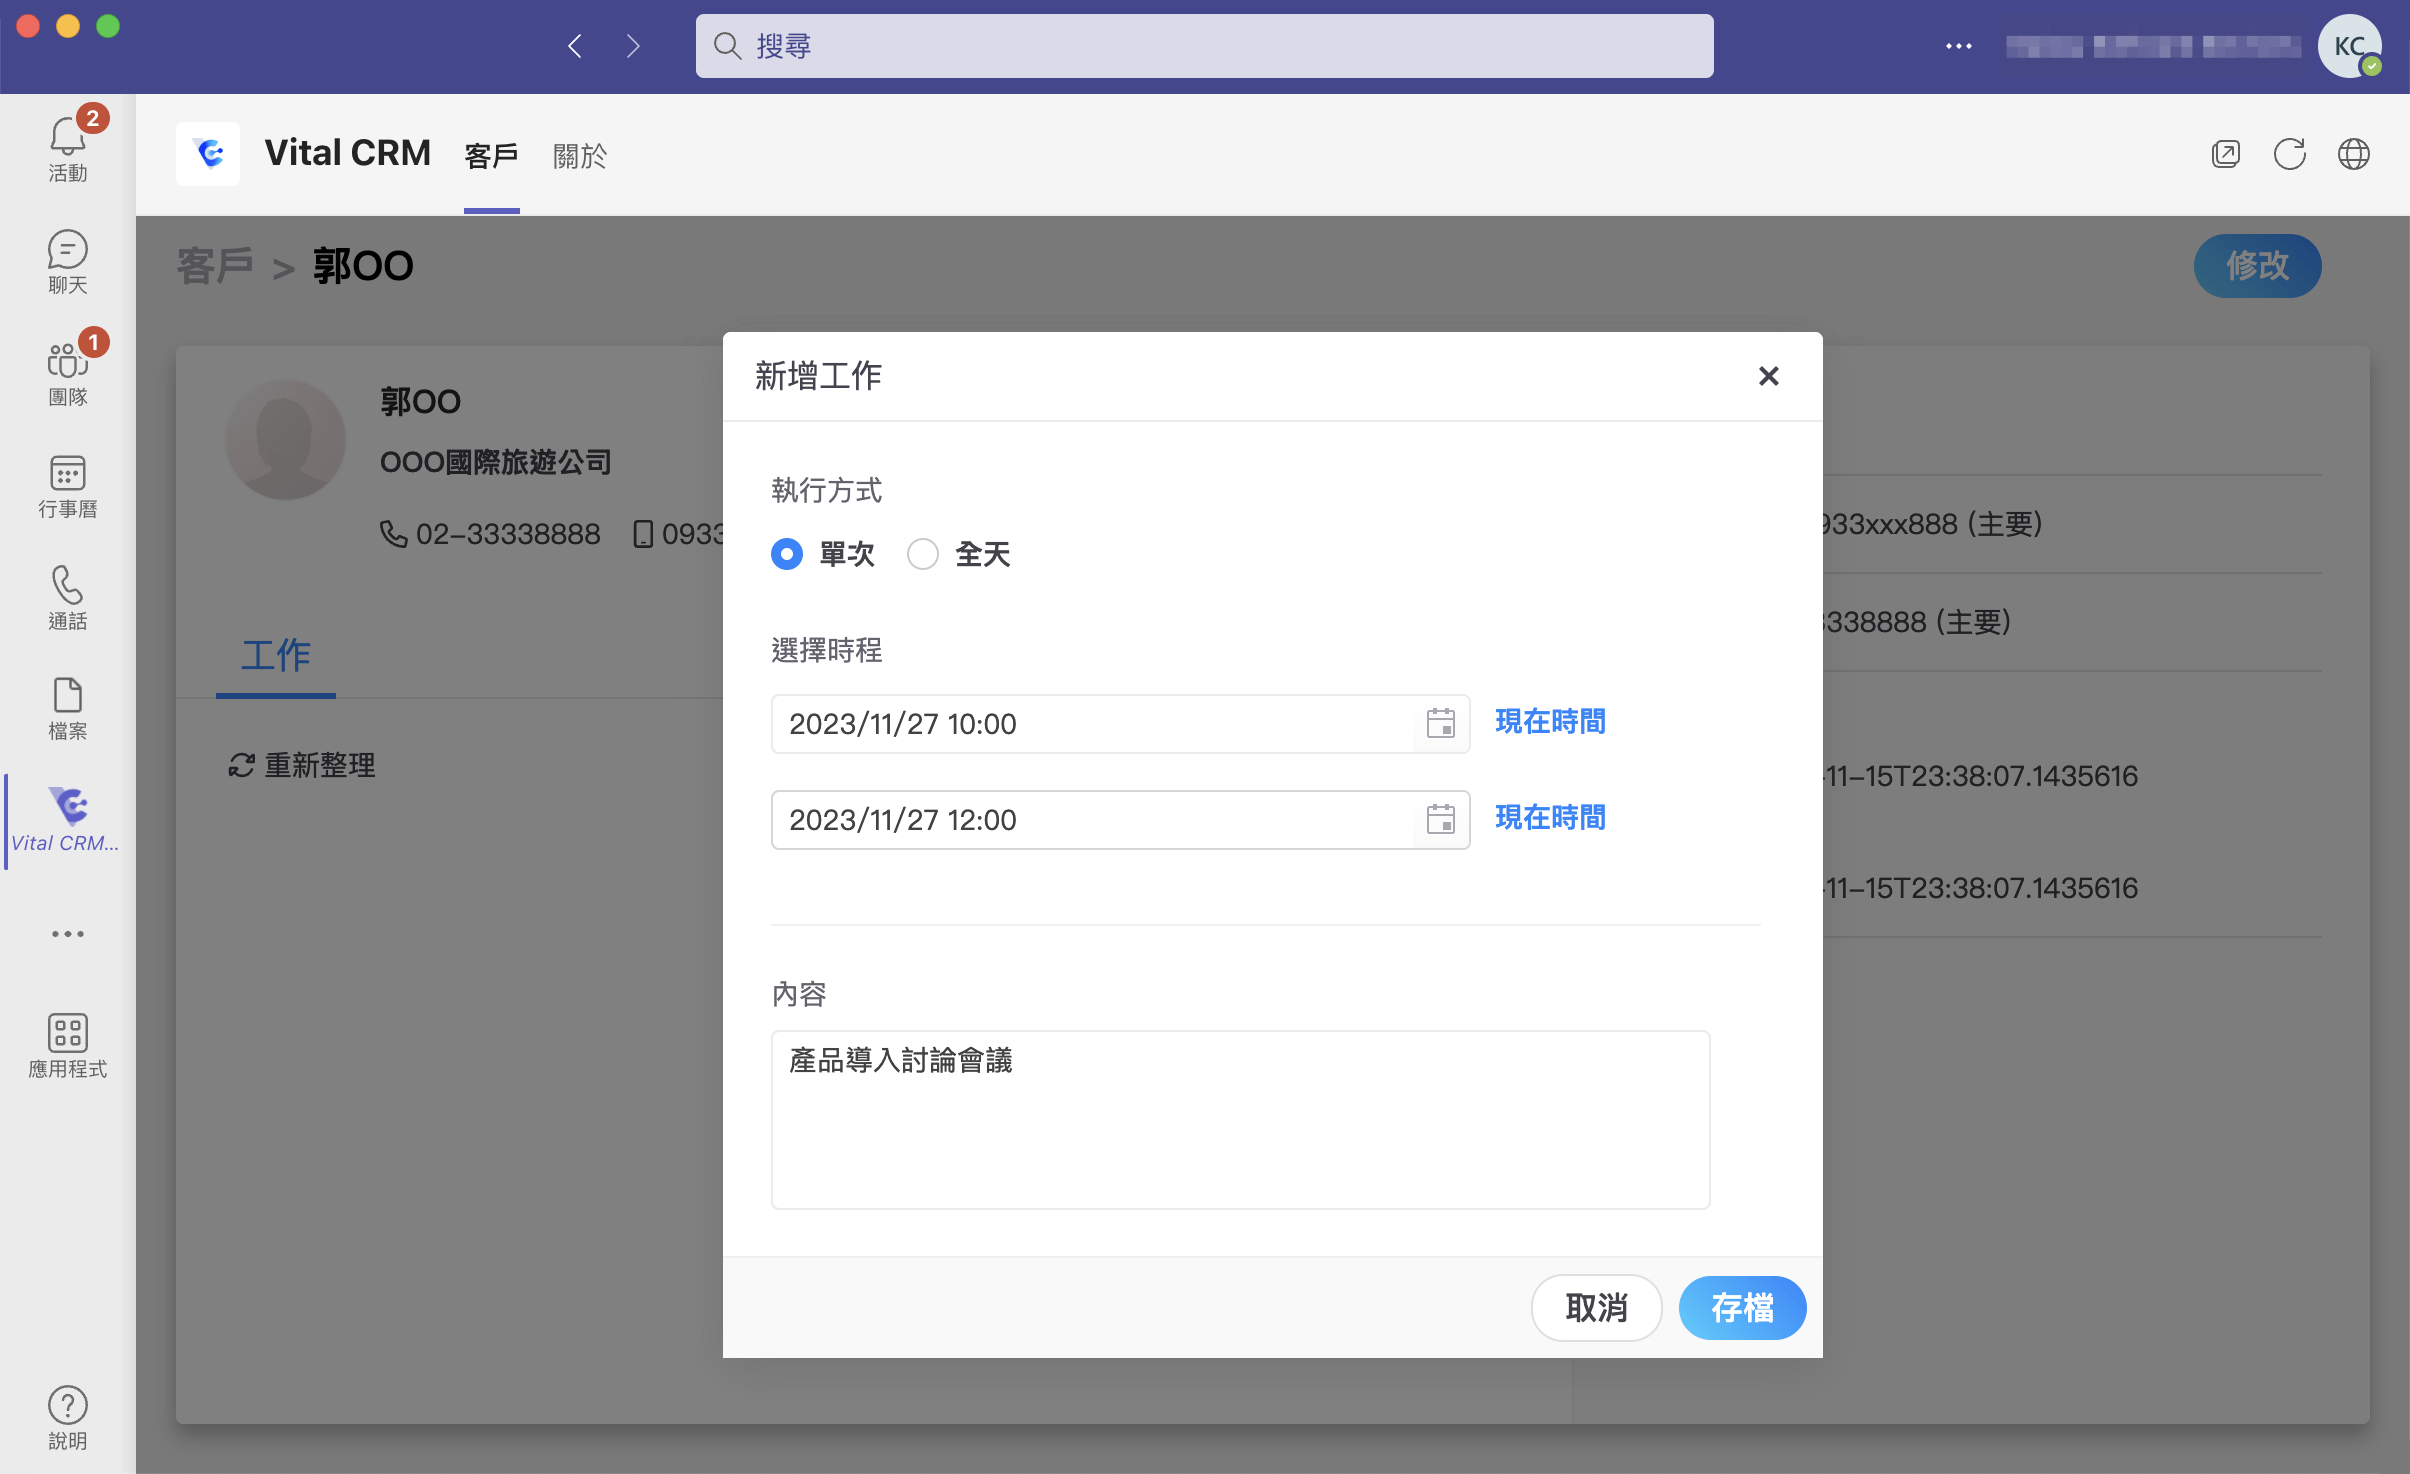Screen dimensions: 2410x1474
Task: Select the 單次 radio button
Action: click(786, 554)
